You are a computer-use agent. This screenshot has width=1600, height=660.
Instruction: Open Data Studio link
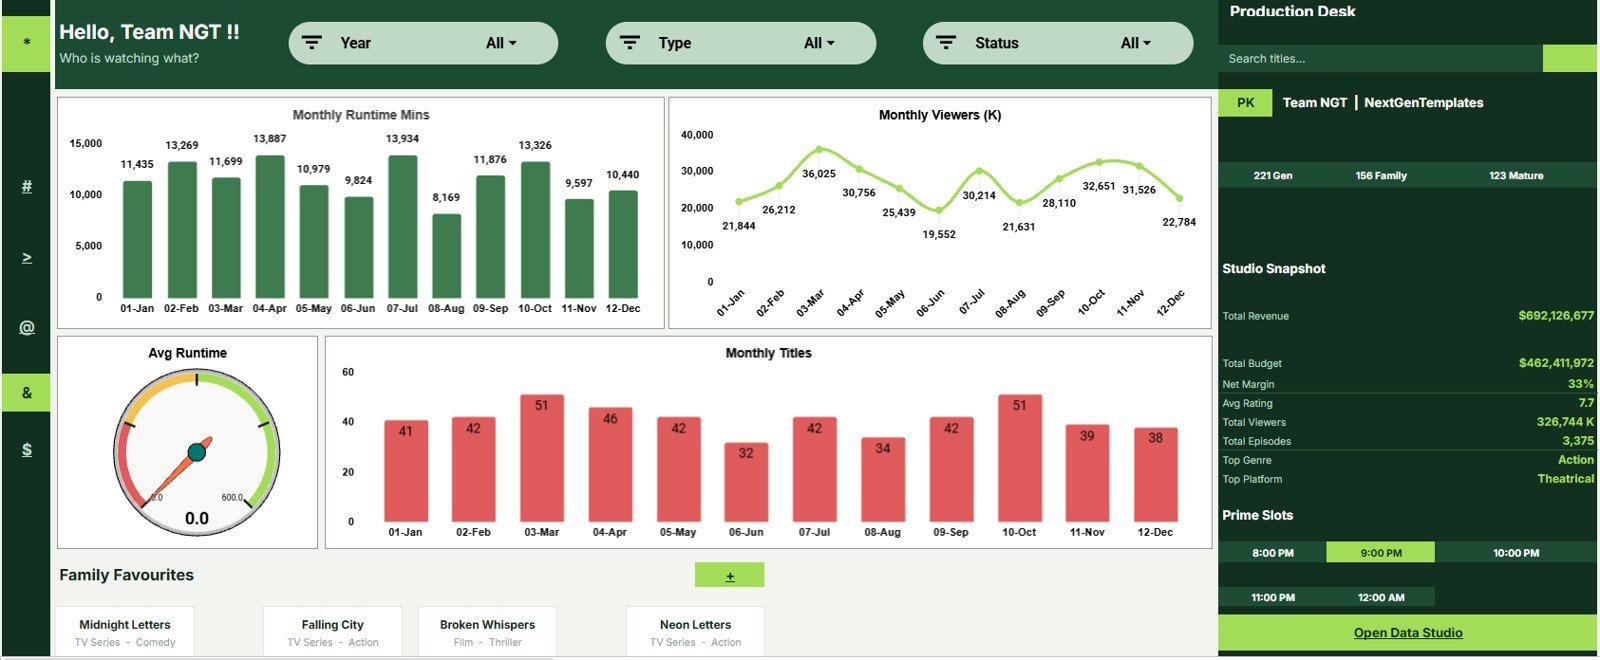click(1408, 633)
